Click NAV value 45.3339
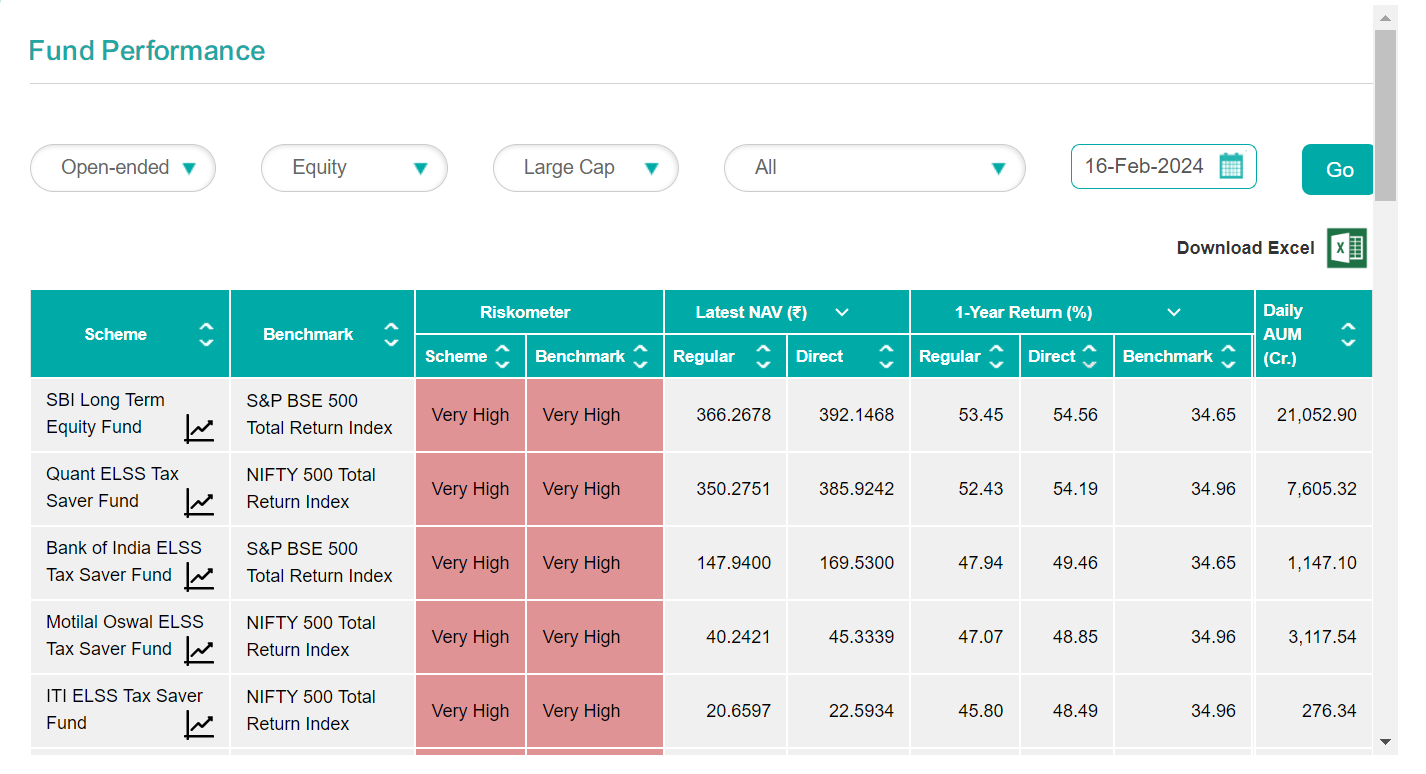Screen dimensions: 1426x774 [x=861, y=637]
